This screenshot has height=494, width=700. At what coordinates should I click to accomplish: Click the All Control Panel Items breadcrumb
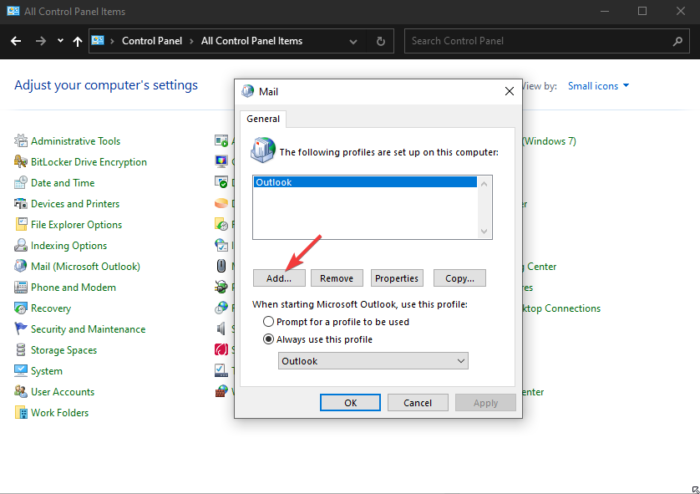[x=252, y=41]
